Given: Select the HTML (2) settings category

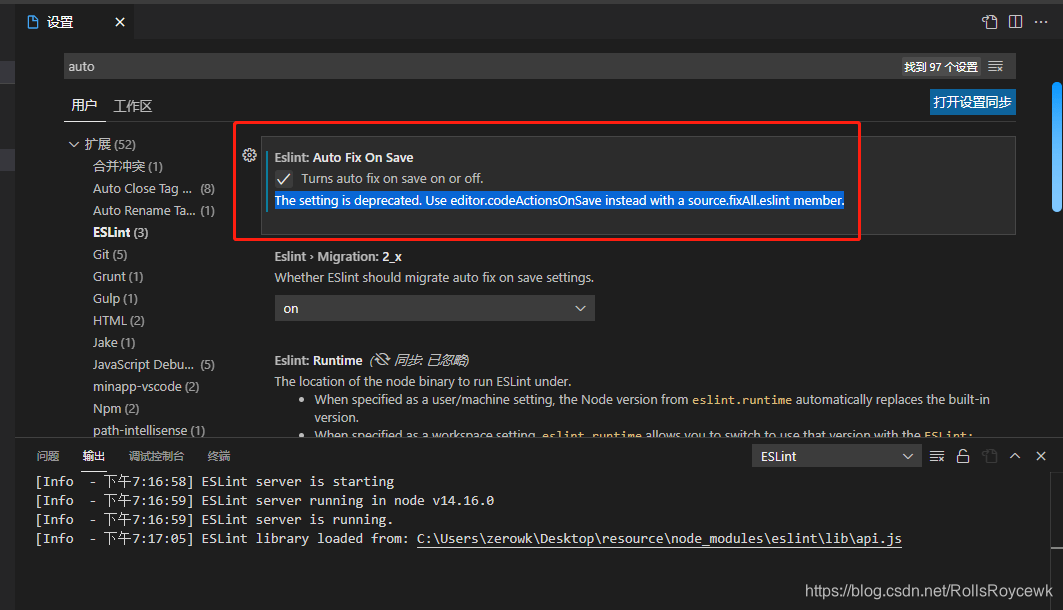Looking at the screenshot, I should pyautogui.click(x=119, y=321).
